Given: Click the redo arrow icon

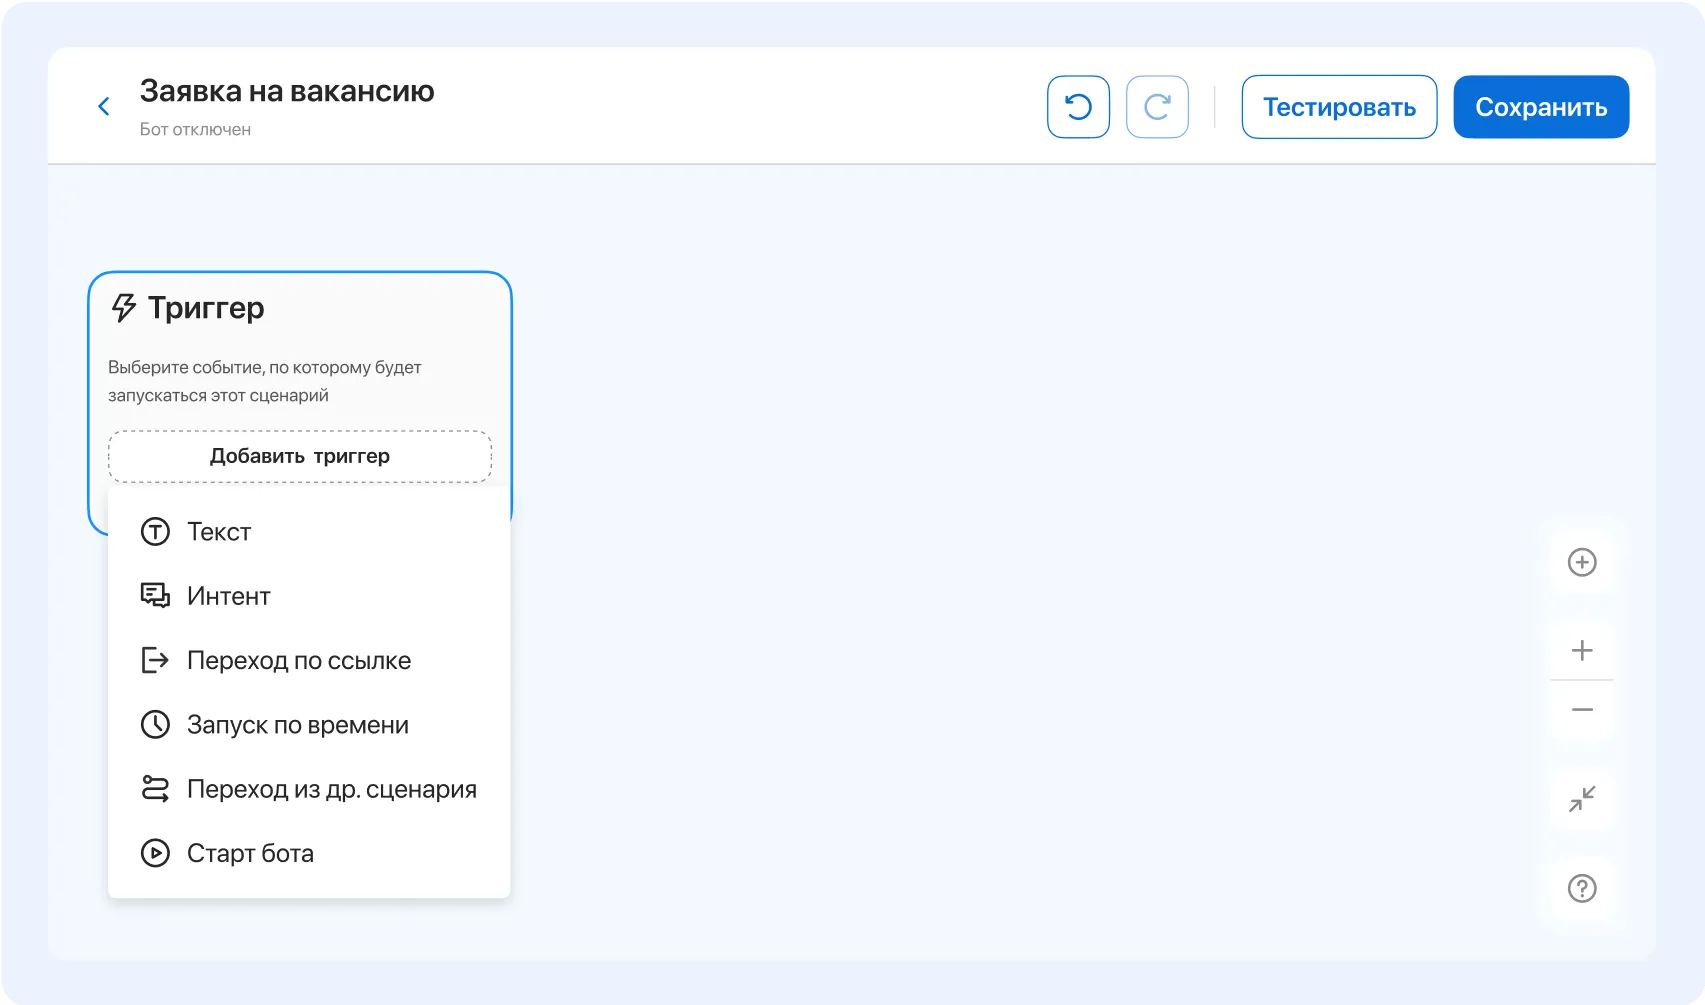Looking at the screenshot, I should click(x=1157, y=106).
